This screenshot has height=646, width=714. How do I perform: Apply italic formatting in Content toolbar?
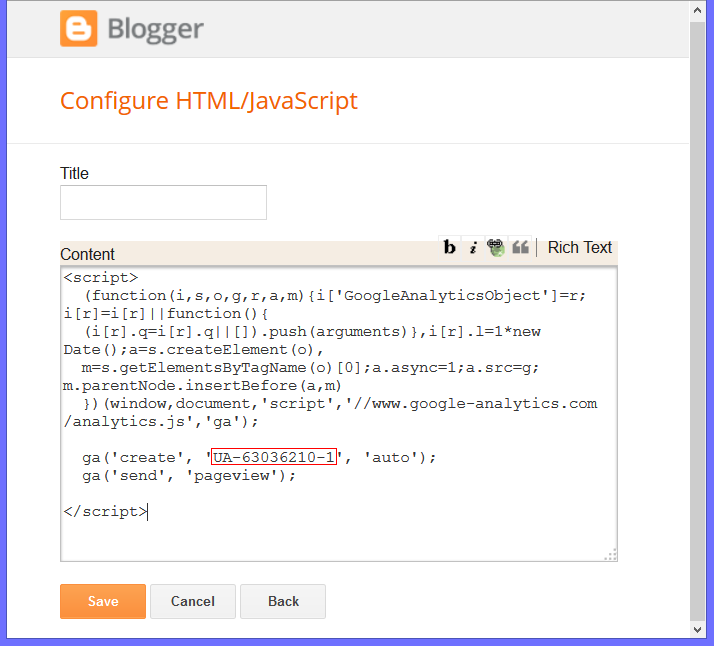(x=473, y=248)
